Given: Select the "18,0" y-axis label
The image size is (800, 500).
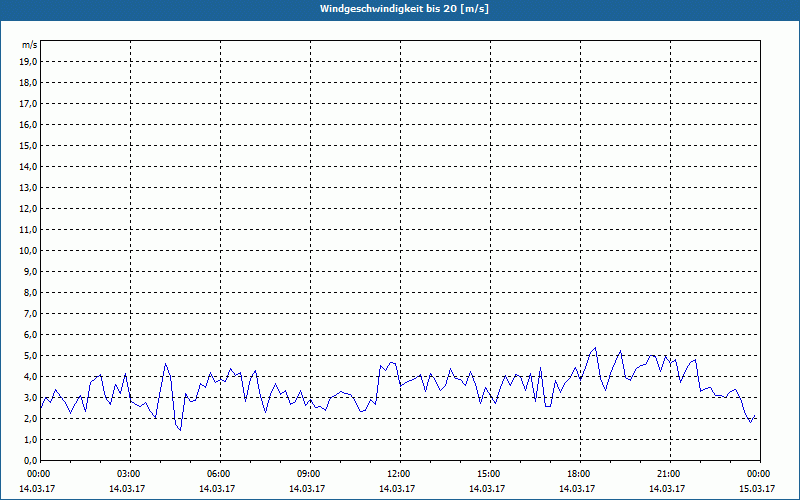Looking at the screenshot, I should point(28,83).
